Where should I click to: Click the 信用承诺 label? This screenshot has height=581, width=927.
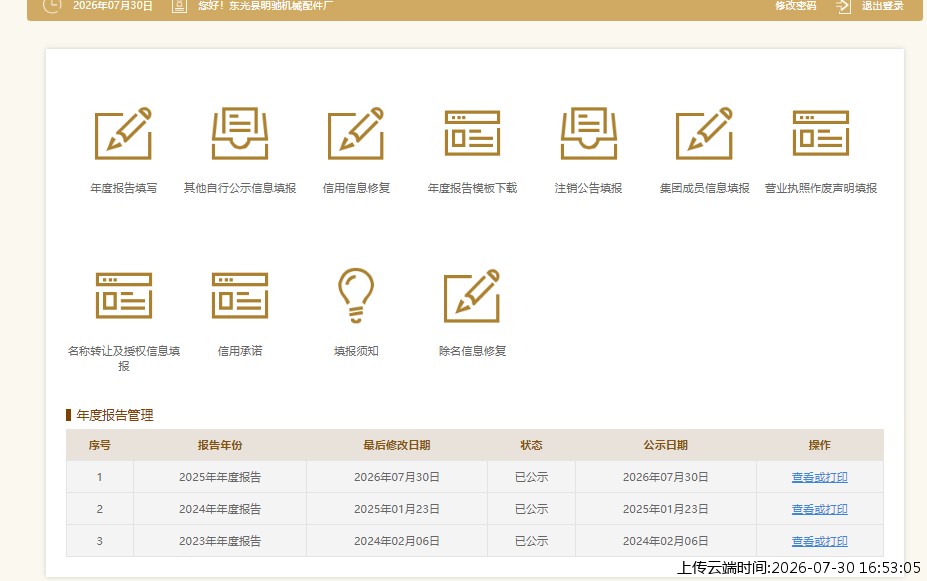[239, 351]
